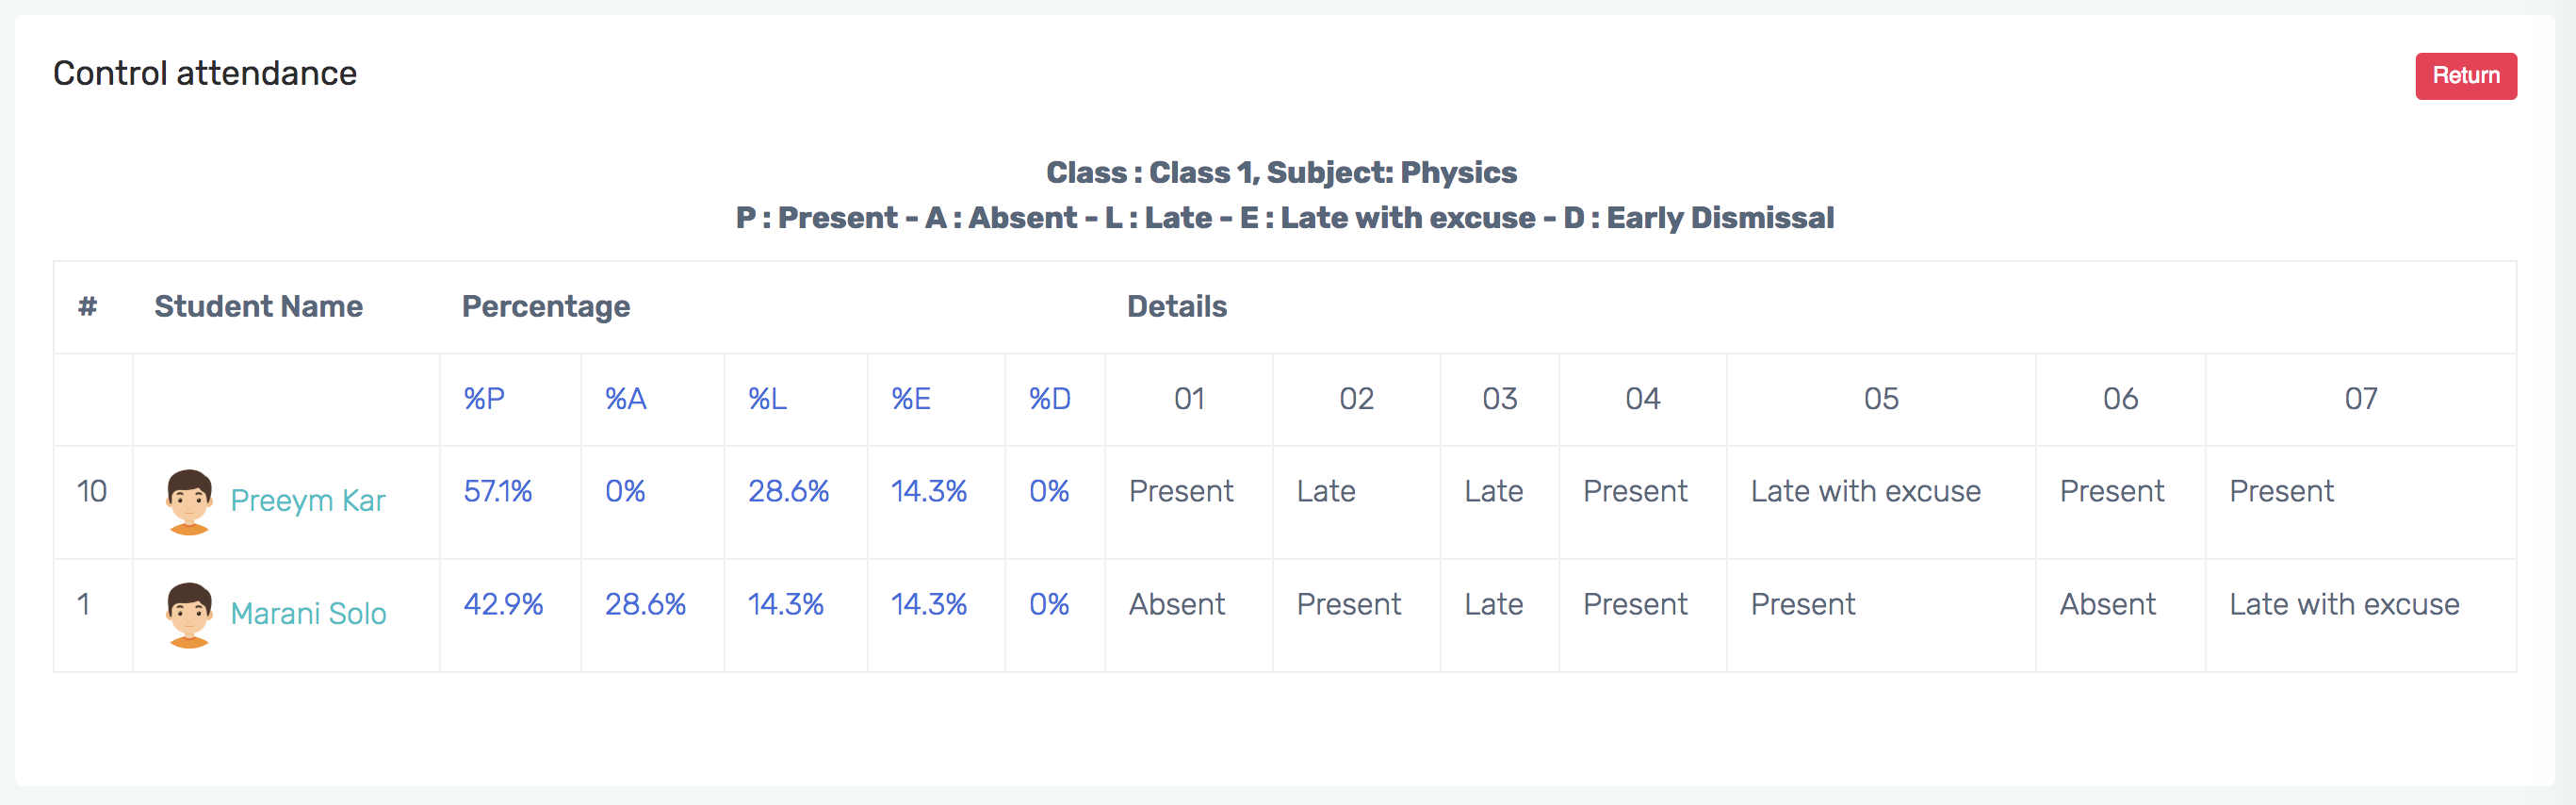Click the %A column header

[x=625, y=399]
